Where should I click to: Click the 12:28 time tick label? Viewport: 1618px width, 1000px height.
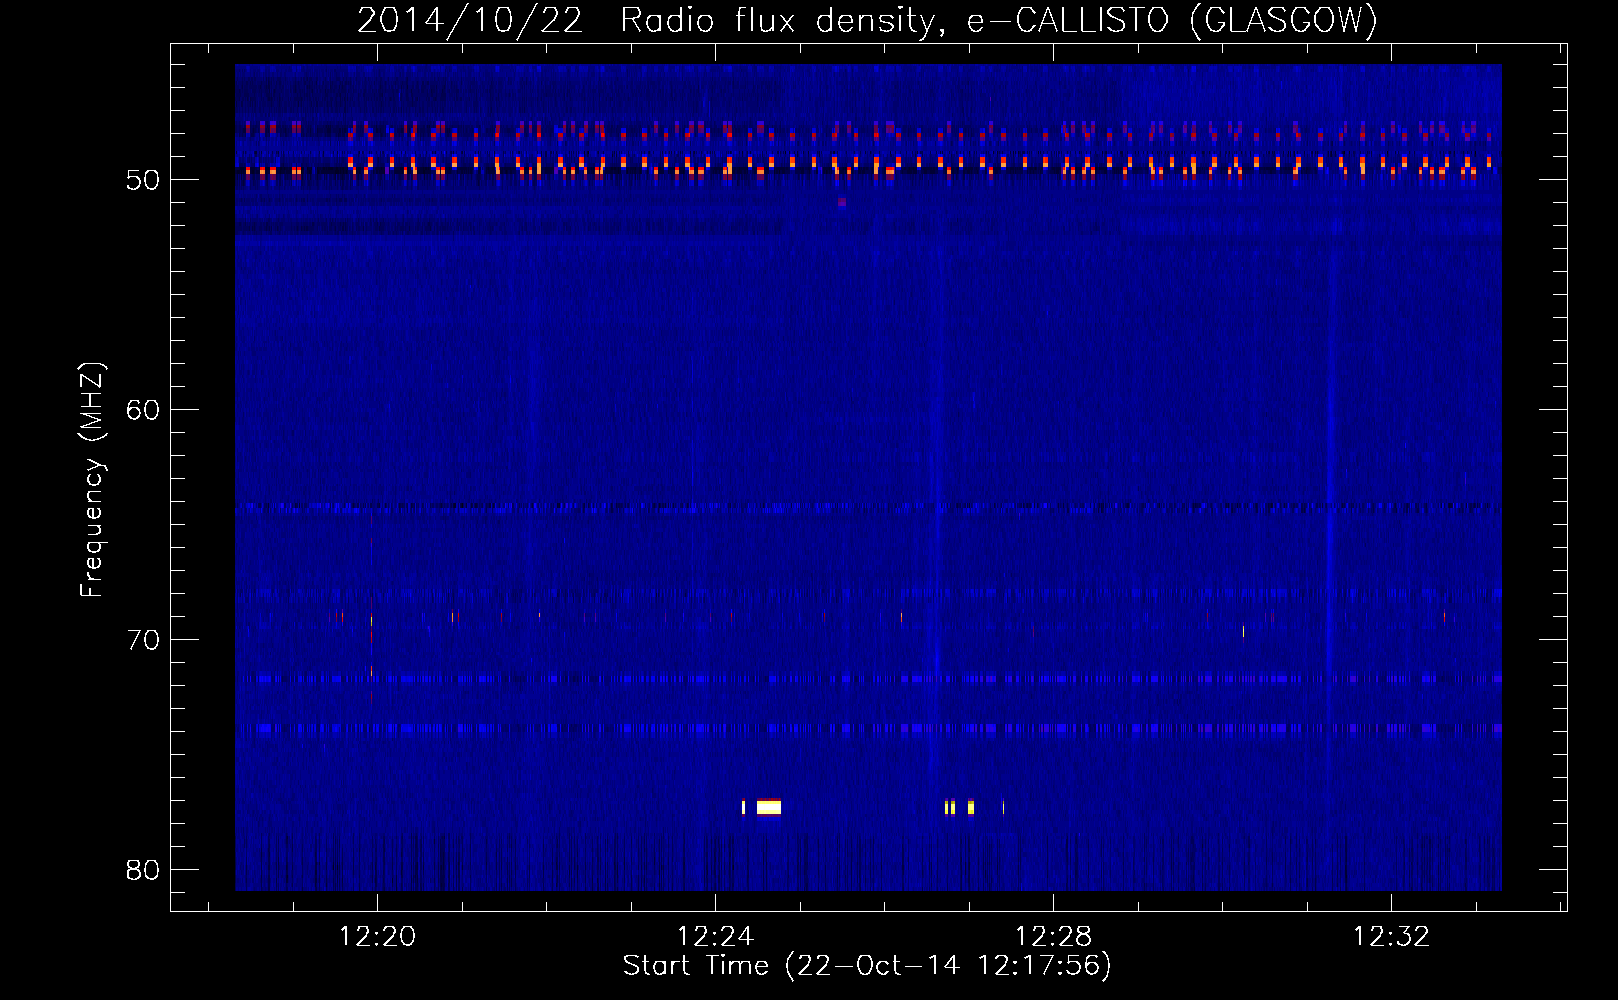click(1053, 937)
